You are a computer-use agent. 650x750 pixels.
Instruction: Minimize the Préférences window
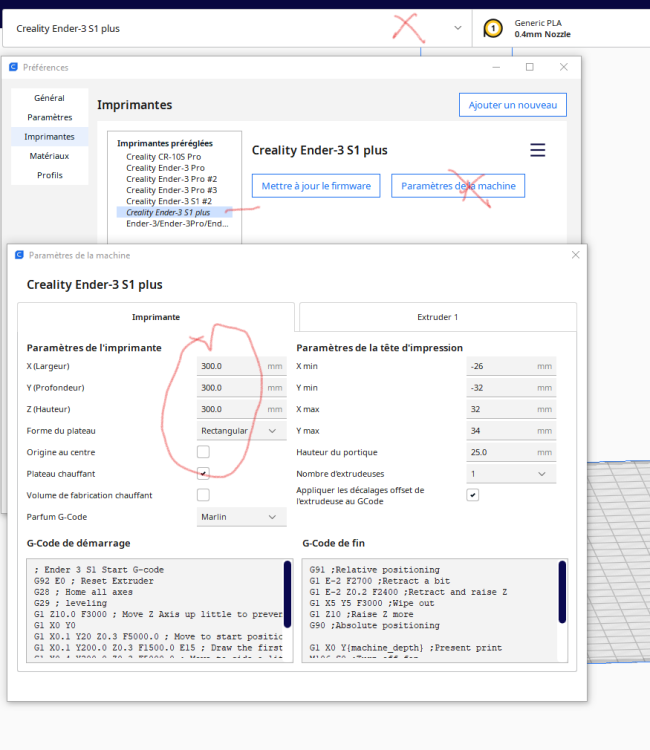[496, 67]
